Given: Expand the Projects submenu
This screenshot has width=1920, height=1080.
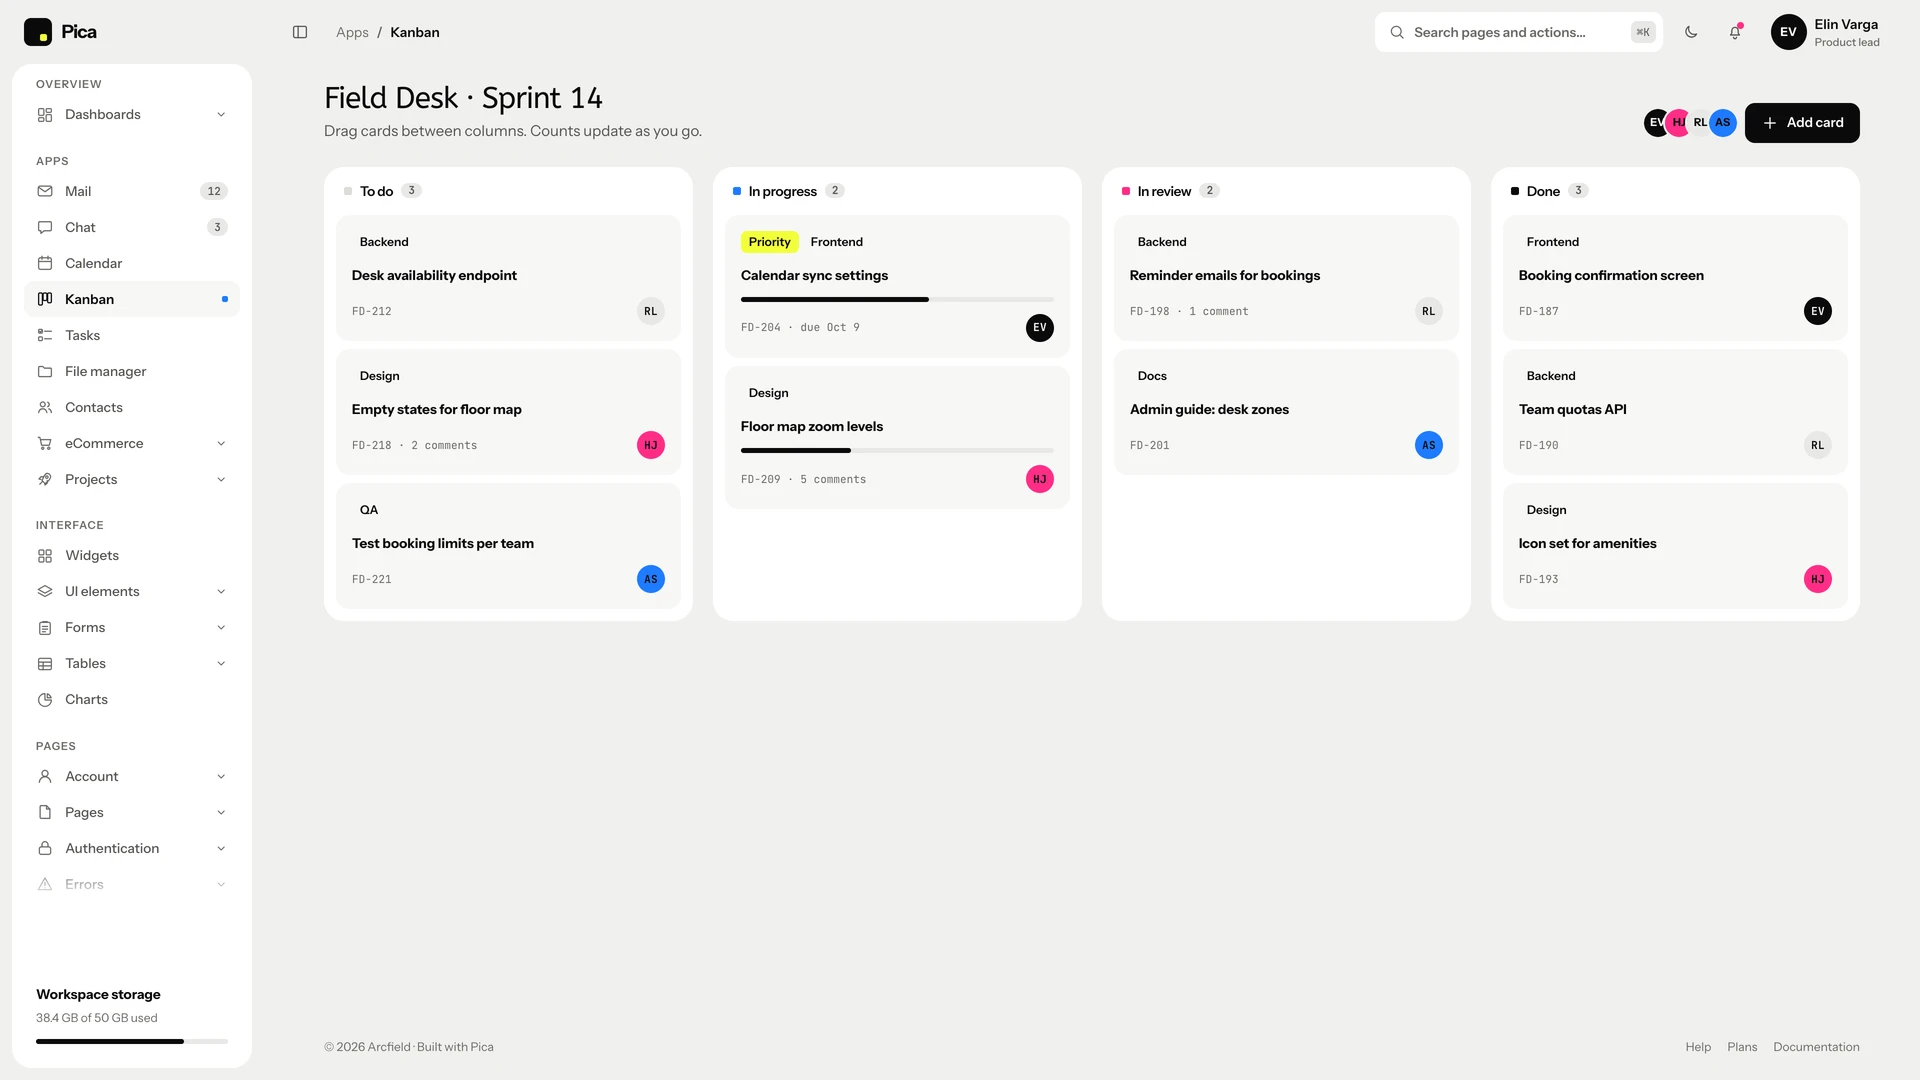Looking at the screenshot, I should click(x=132, y=479).
